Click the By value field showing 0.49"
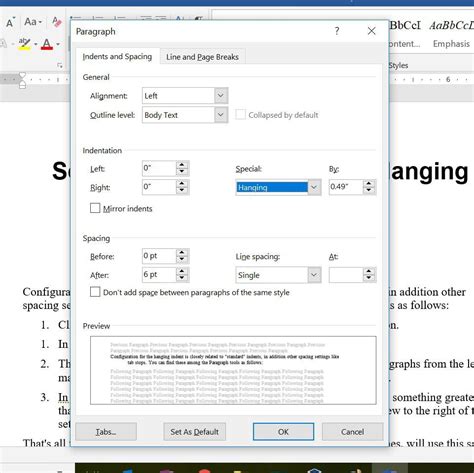The width and height of the screenshot is (474, 473). click(x=346, y=187)
